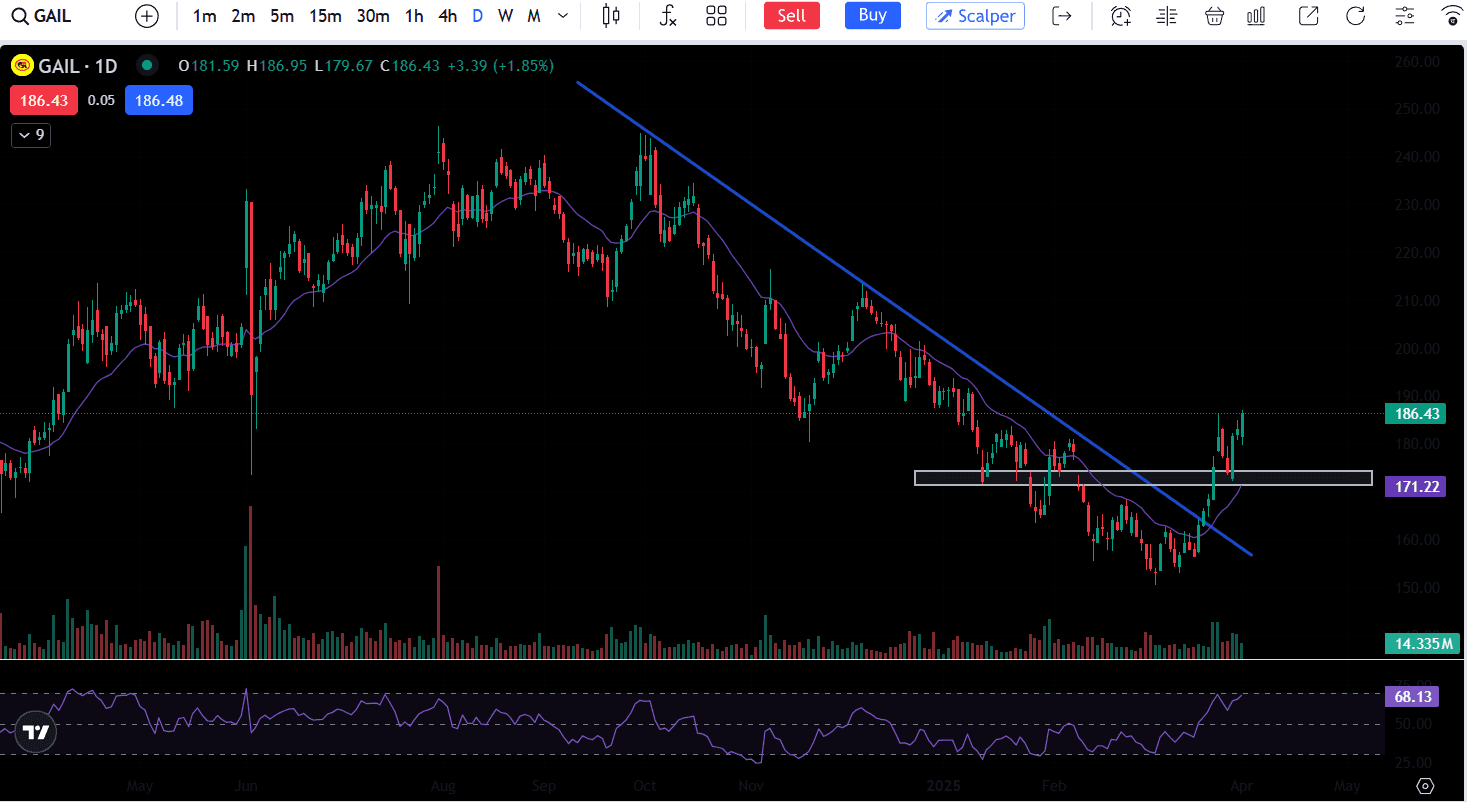Image resolution: width=1467 pixels, height=802 pixels.
Task: Switch to the M monthly timeframe
Action: [x=534, y=16]
